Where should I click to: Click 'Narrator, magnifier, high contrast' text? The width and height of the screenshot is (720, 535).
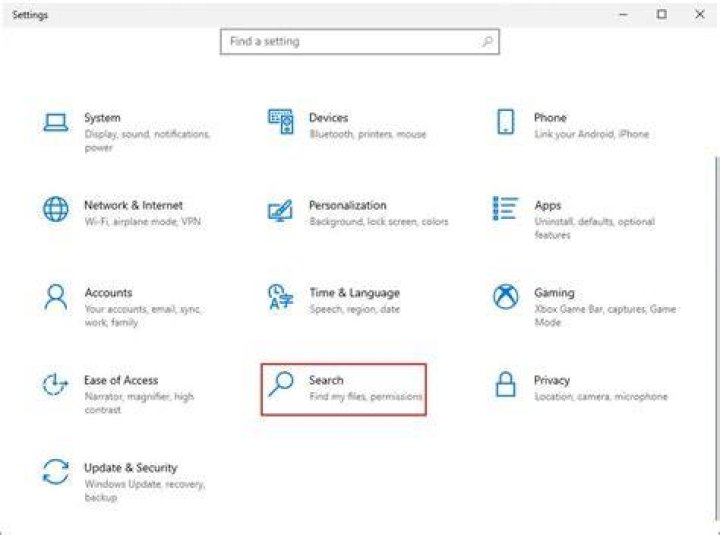point(139,403)
